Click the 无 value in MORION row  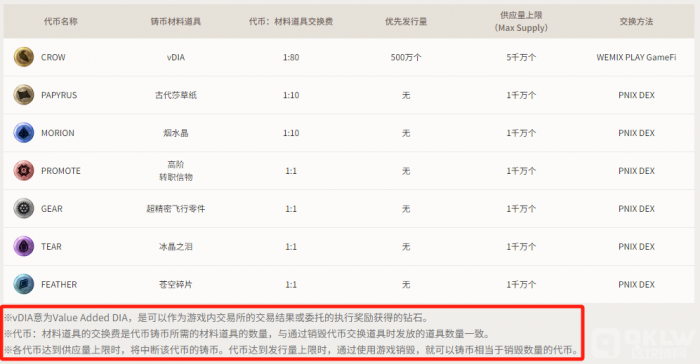pyautogui.click(x=406, y=133)
